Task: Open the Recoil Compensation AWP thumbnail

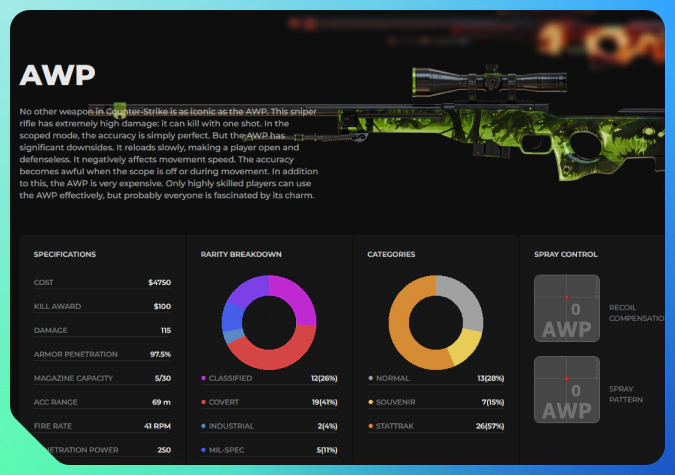Action: (x=567, y=308)
